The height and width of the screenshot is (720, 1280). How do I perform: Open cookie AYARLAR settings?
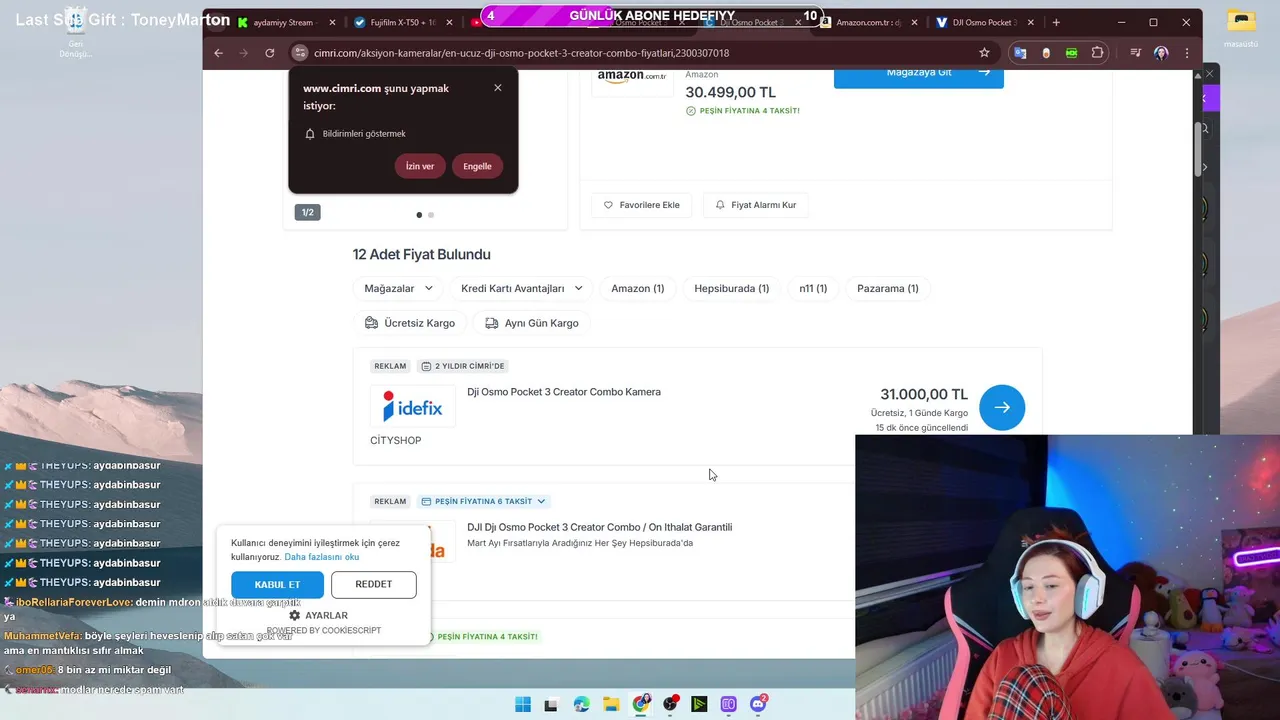click(x=318, y=616)
